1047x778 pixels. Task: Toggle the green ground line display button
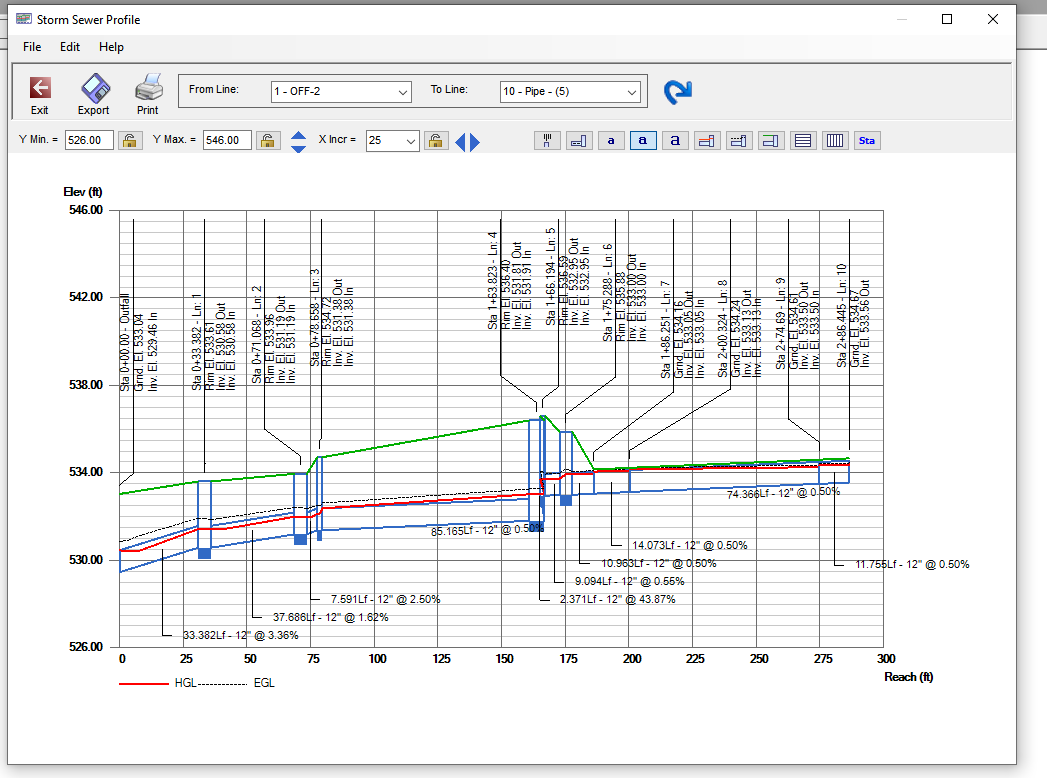771,140
